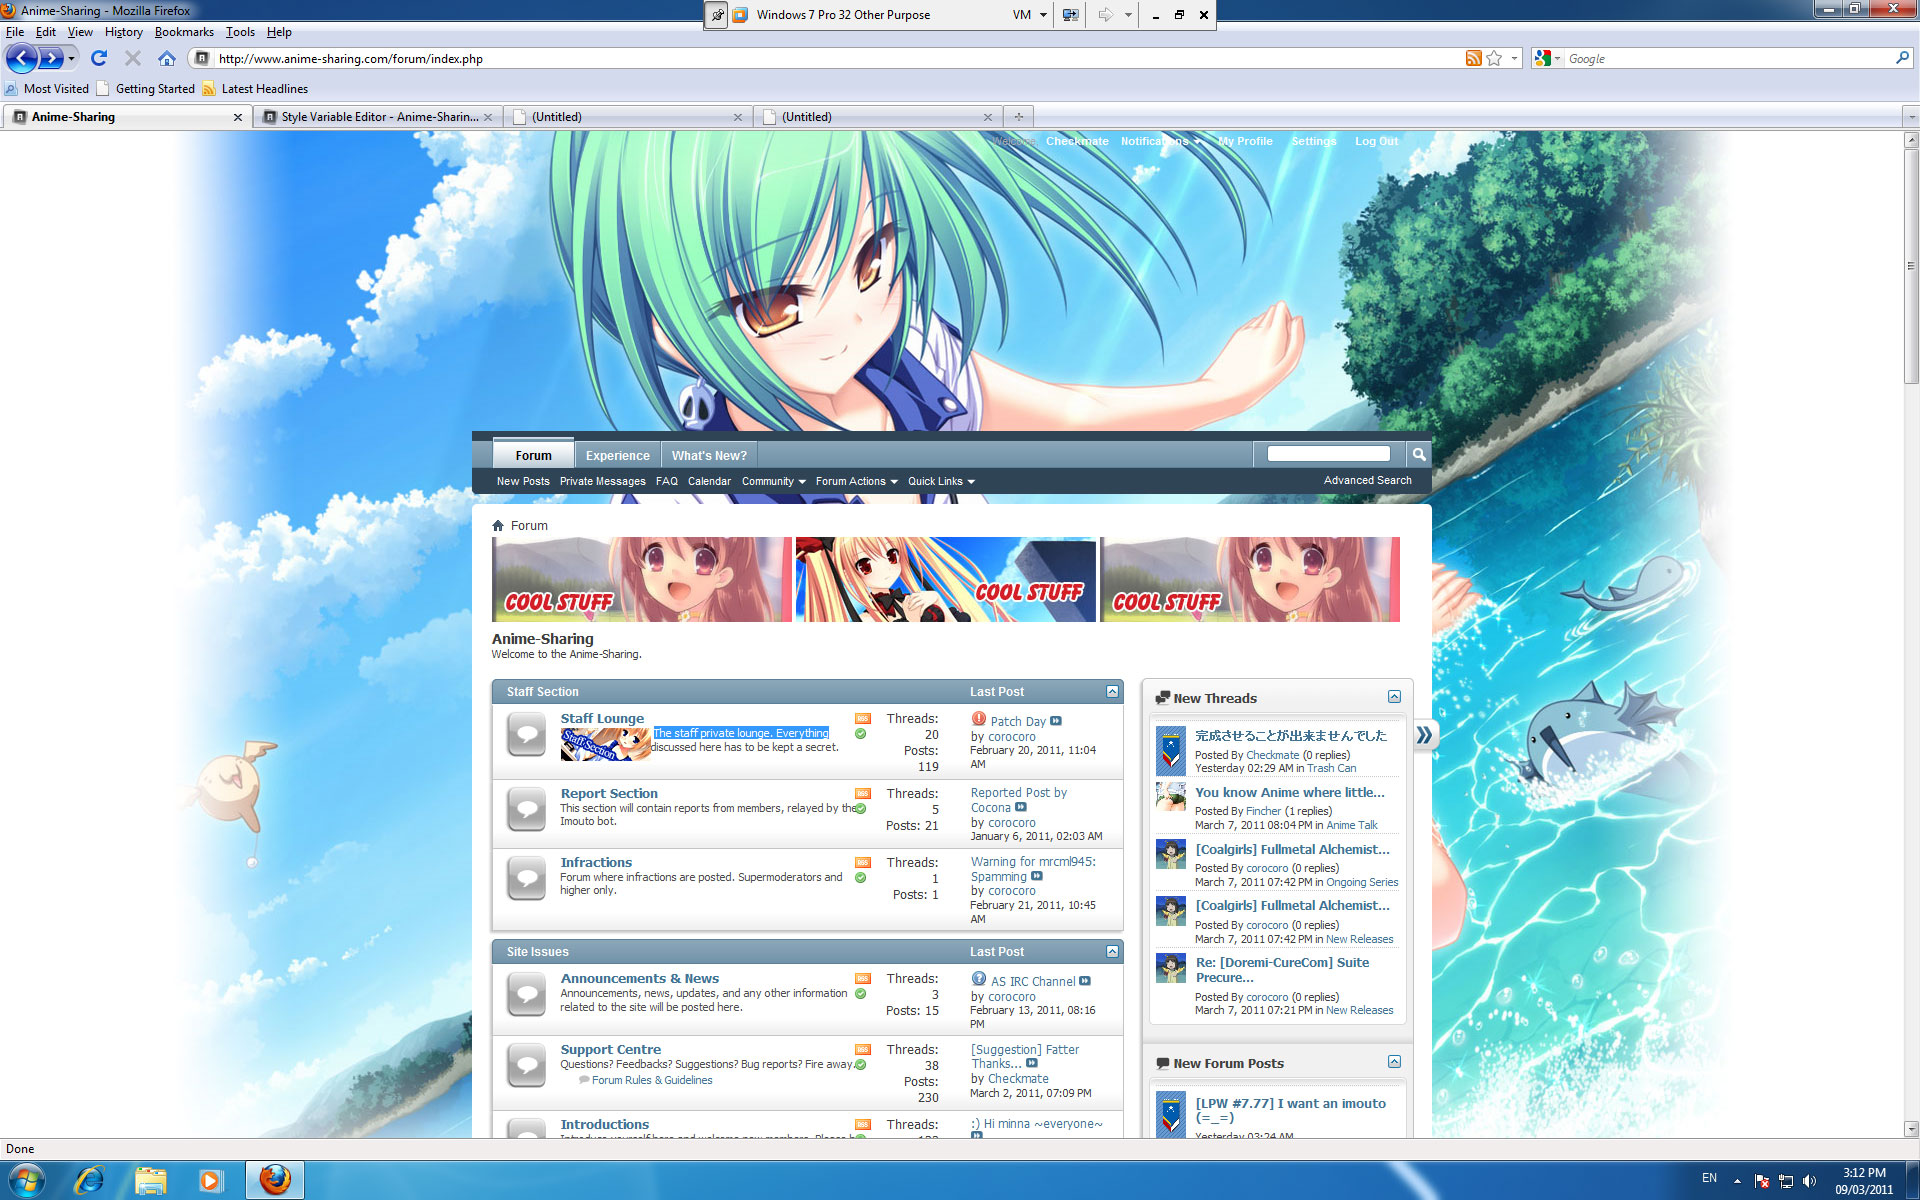Open the 'You know Anime where little...' thread
This screenshot has height=1200, width=1920.
(1290, 793)
